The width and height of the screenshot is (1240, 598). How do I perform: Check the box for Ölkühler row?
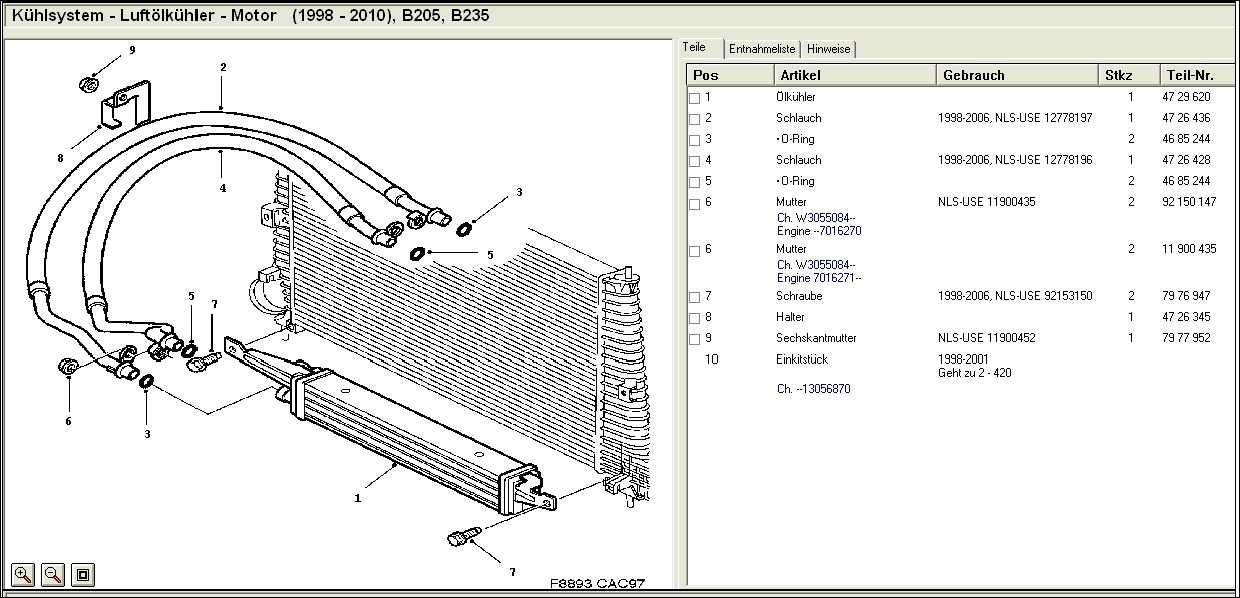[x=695, y=98]
